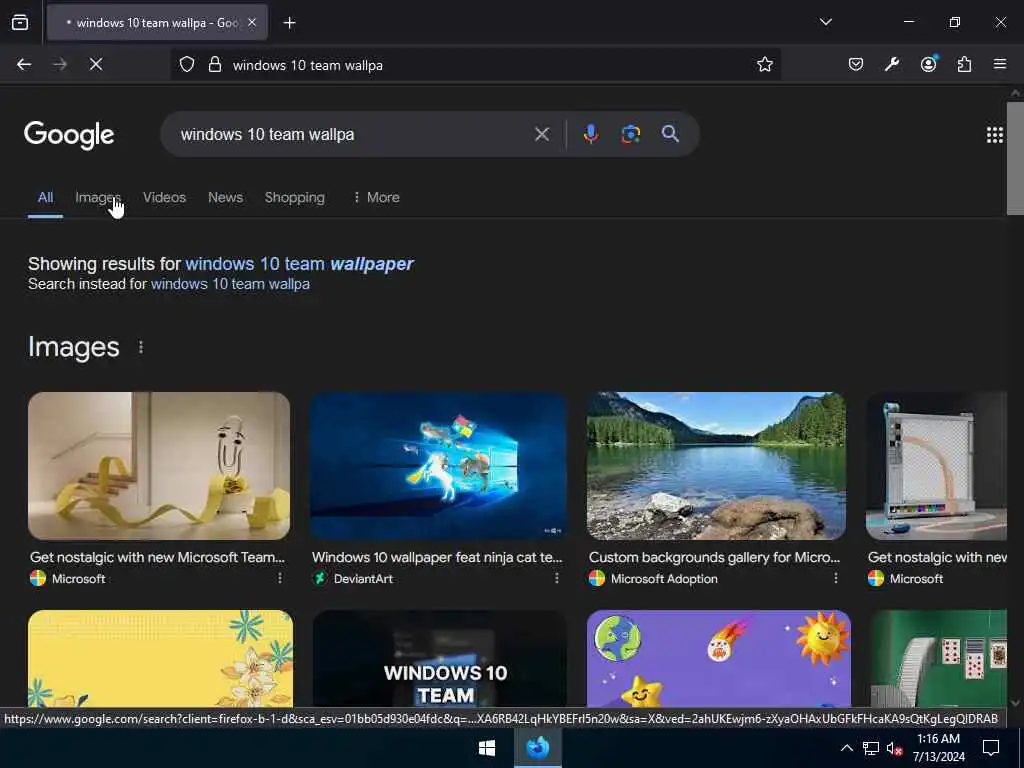Expand the More search filters
Image resolution: width=1024 pixels, height=768 pixels.
click(376, 197)
